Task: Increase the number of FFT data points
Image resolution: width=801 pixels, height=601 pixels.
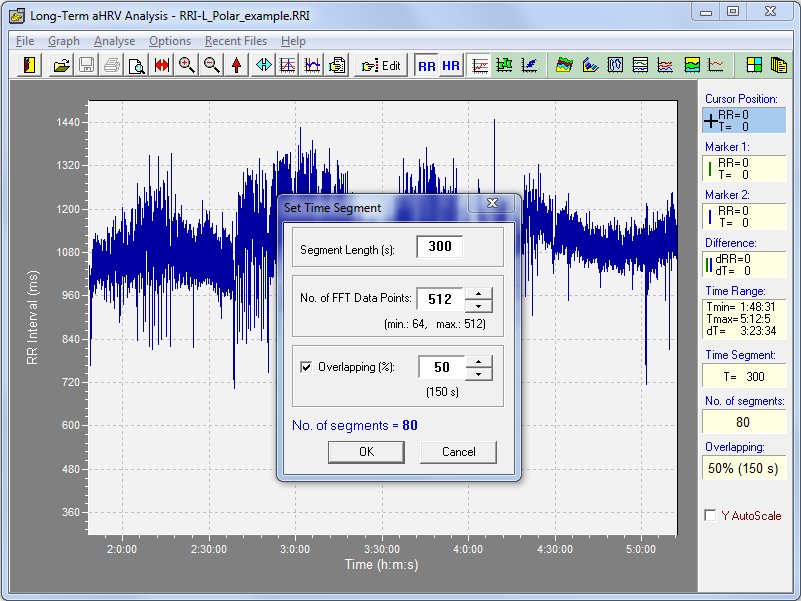Action: [480, 293]
